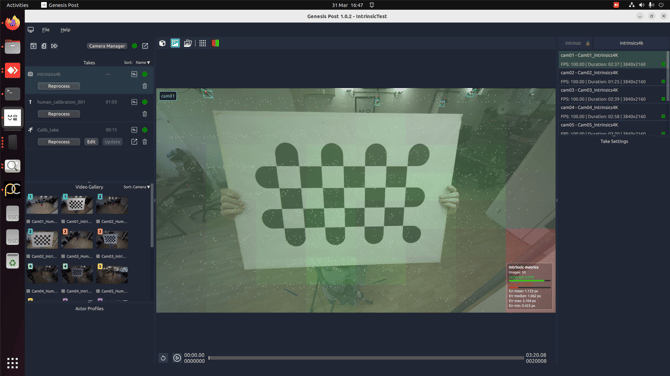Click the monitor icon in menu bar
Viewport: 670px width, 376px height.
pos(31,30)
